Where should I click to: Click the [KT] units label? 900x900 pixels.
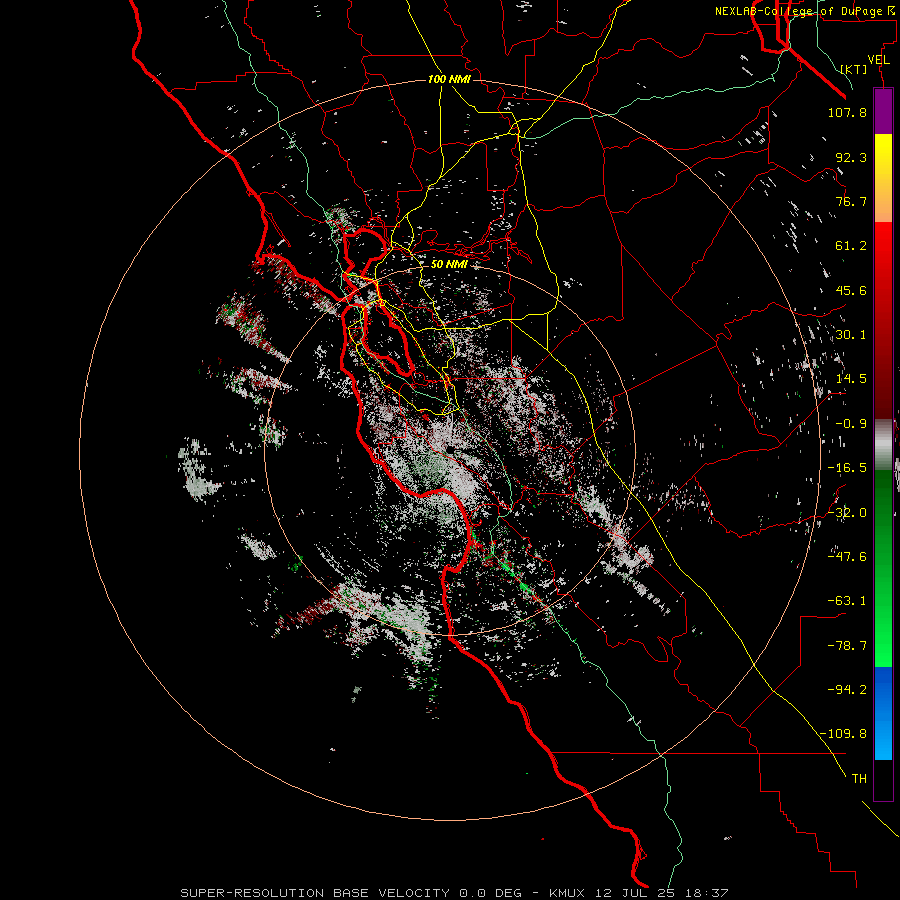click(854, 69)
